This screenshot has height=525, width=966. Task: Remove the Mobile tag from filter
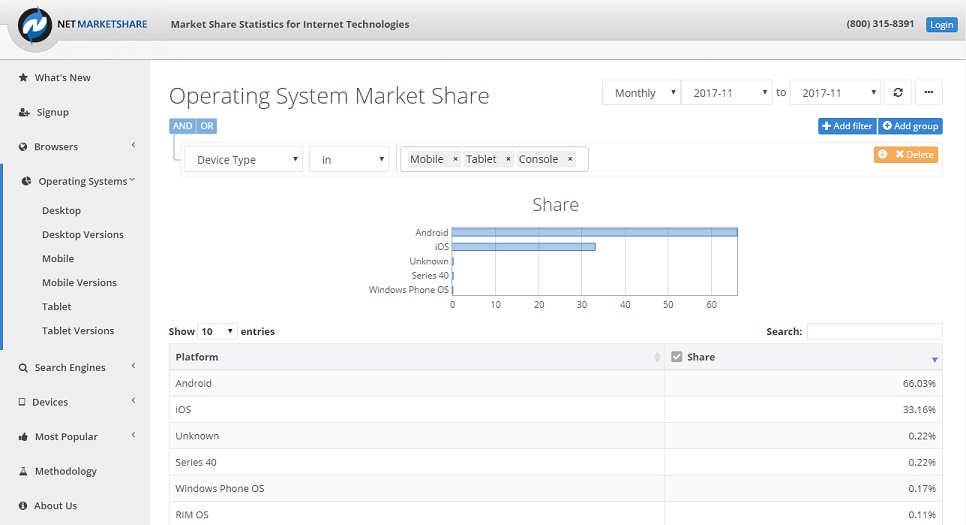(455, 159)
